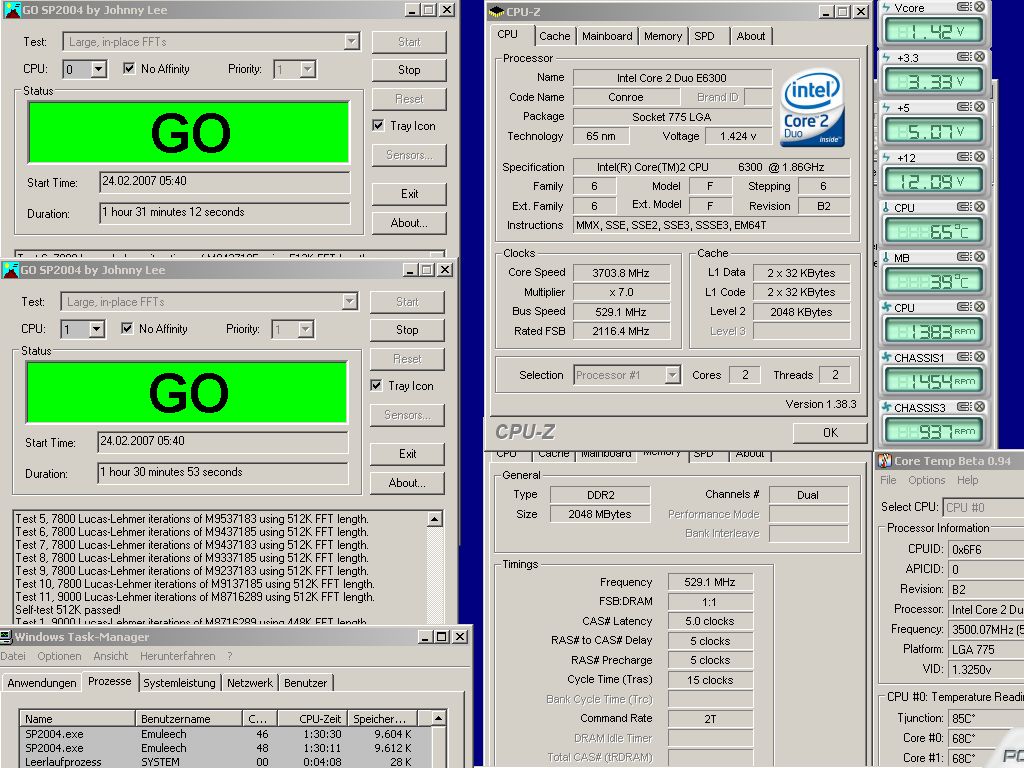Click scroll-up arrow of Task-Manager process list
1024x768 pixels.
439,718
